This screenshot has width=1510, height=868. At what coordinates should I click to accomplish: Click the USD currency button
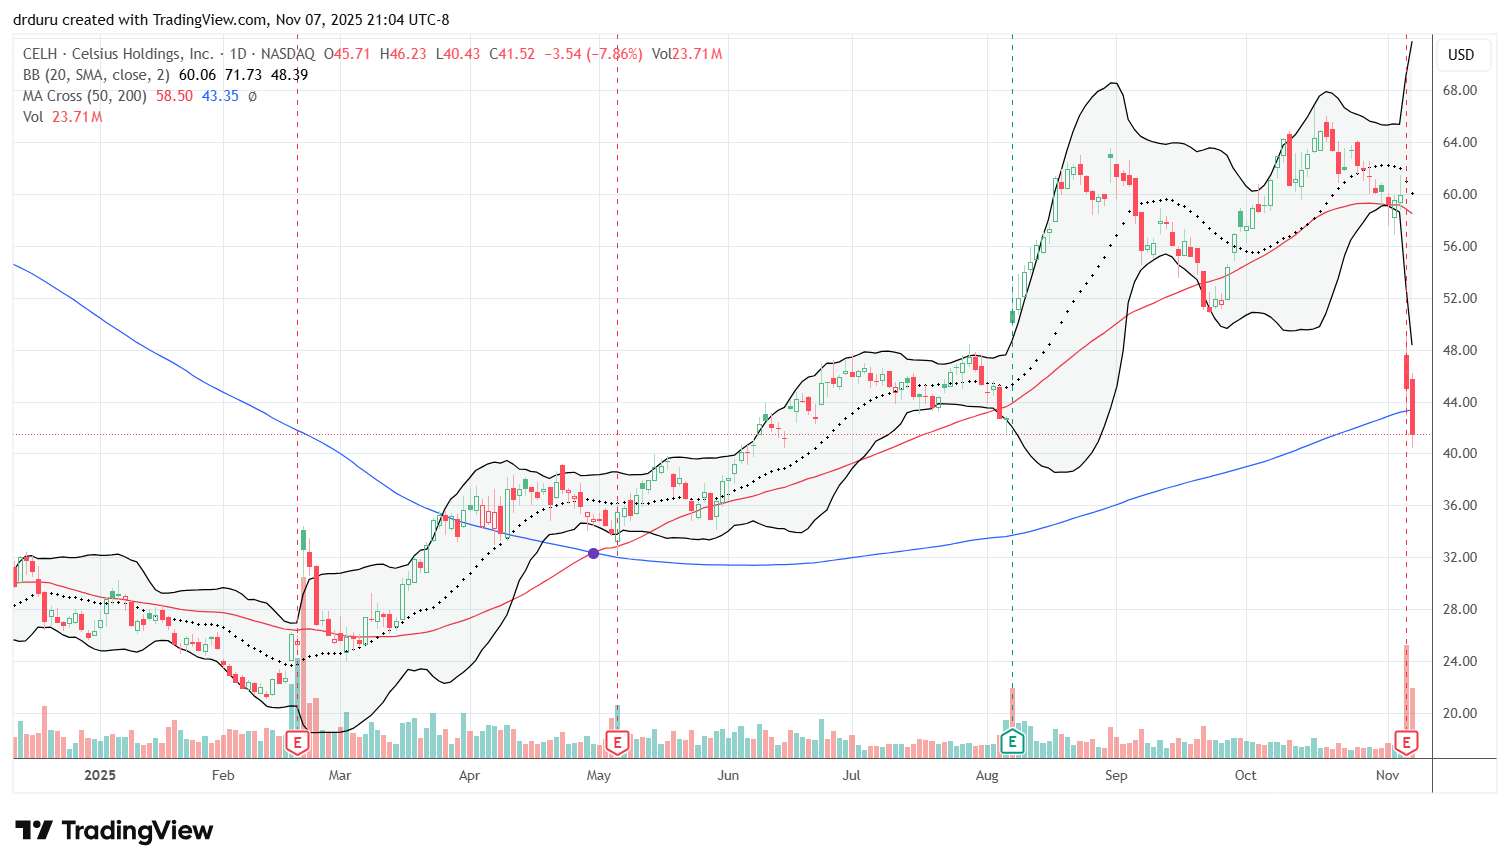[1463, 55]
